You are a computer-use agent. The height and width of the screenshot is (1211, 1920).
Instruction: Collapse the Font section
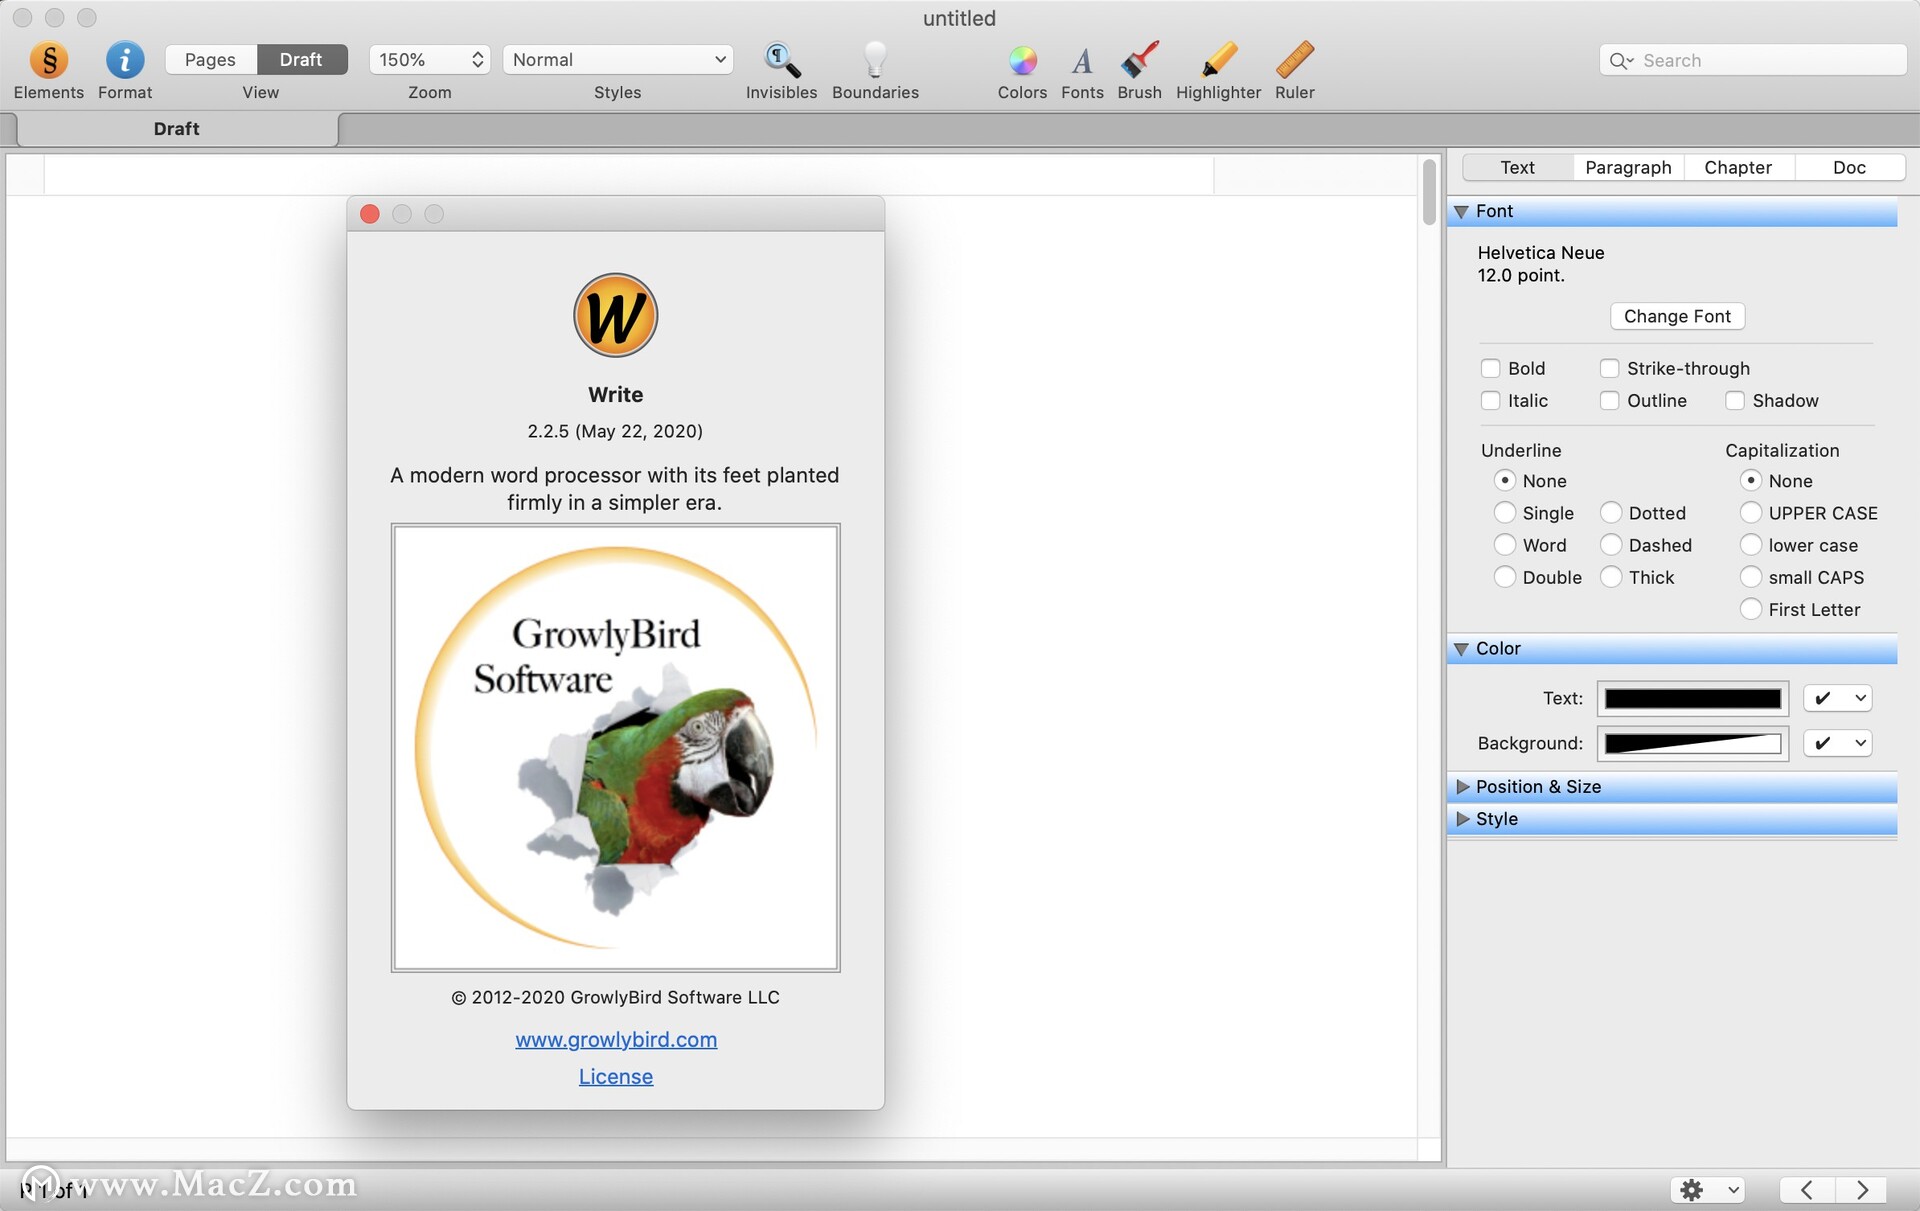point(1461,211)
